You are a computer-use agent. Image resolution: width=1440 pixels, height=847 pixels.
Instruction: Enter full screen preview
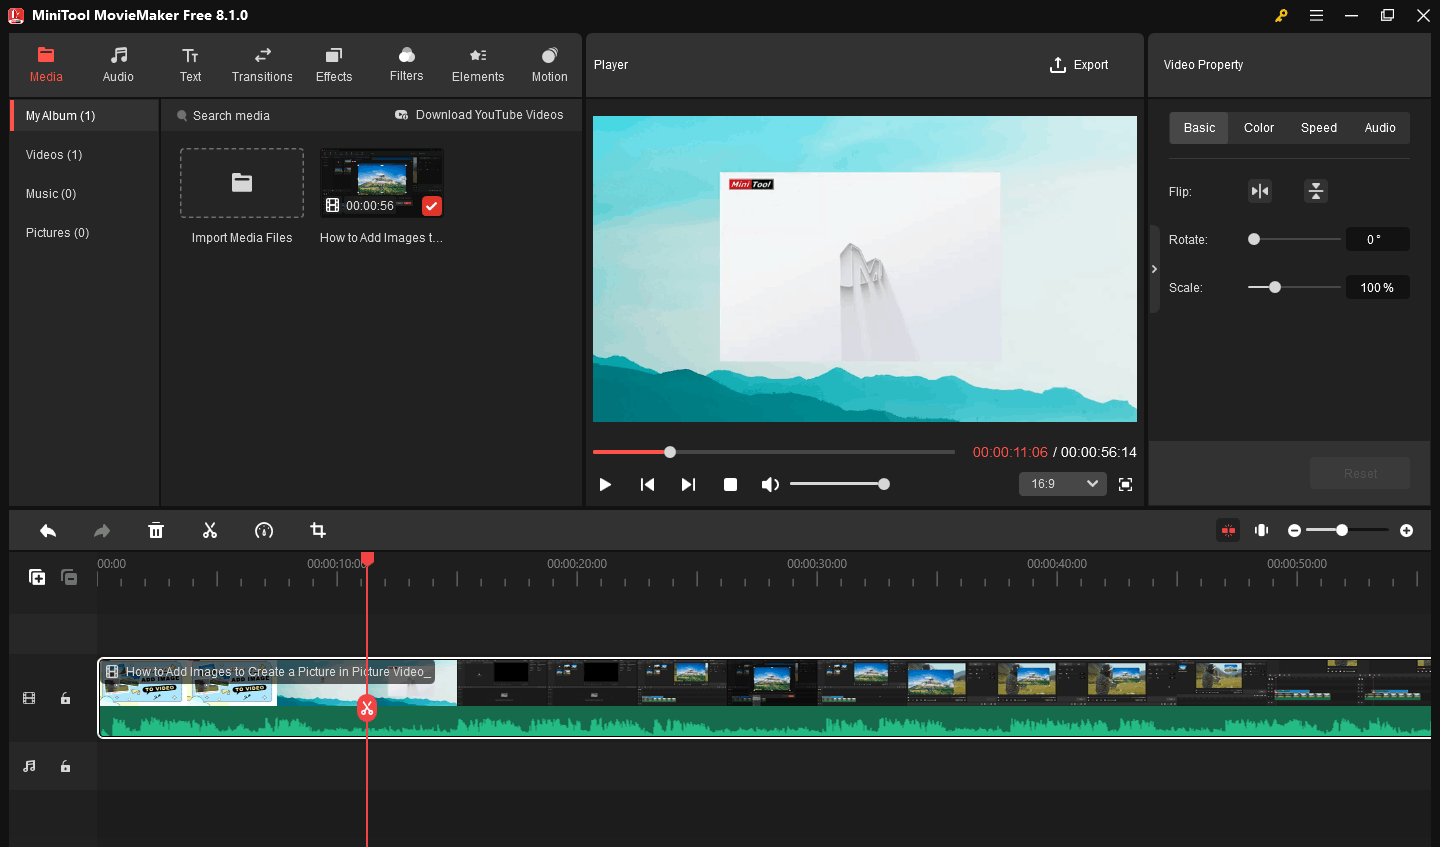pyautogui.click(x=1125, y=484)
